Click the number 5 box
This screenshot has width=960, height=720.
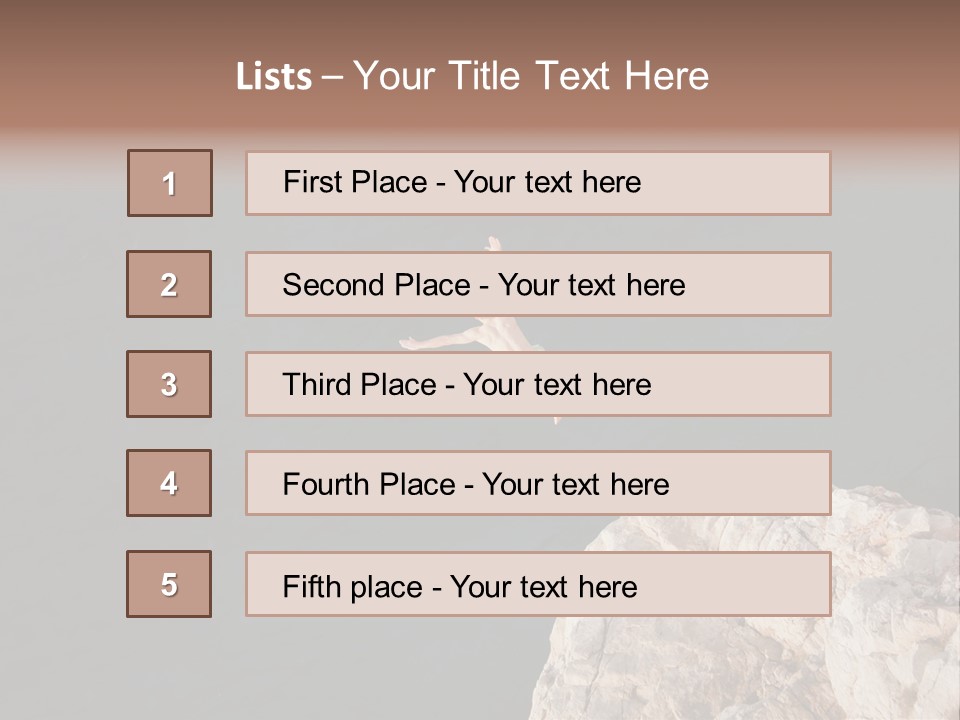(169, 584)
